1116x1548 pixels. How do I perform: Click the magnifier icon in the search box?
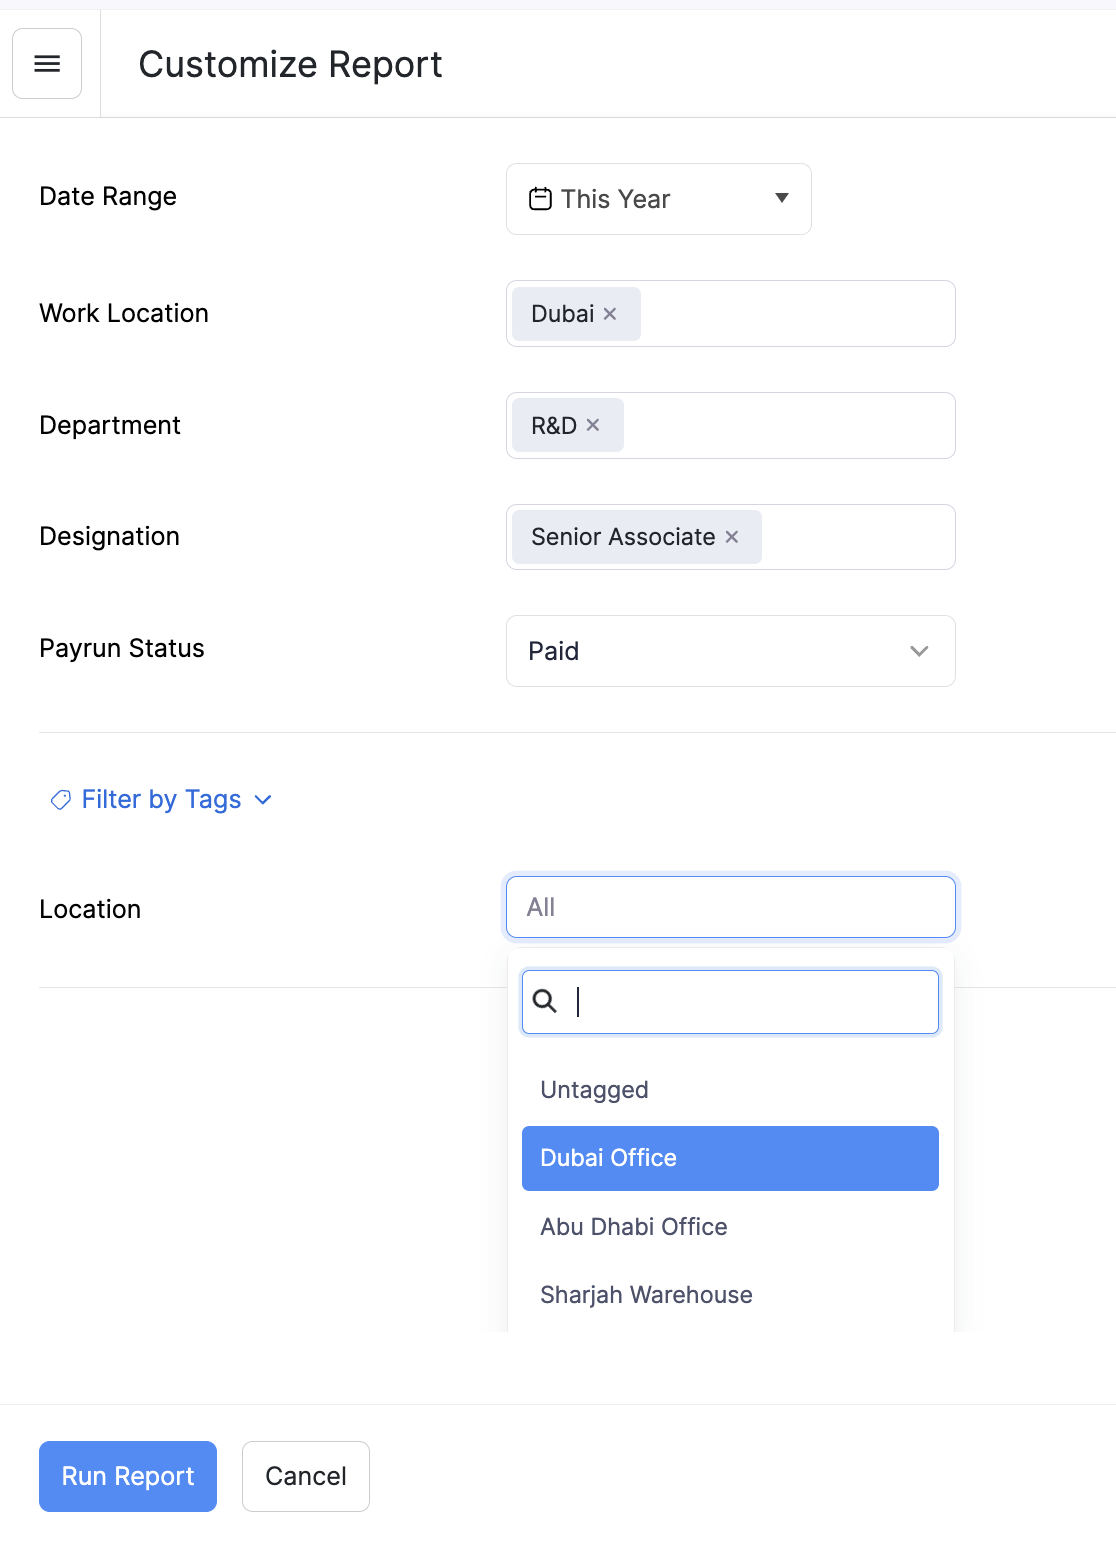click(x=546, y=1001)
